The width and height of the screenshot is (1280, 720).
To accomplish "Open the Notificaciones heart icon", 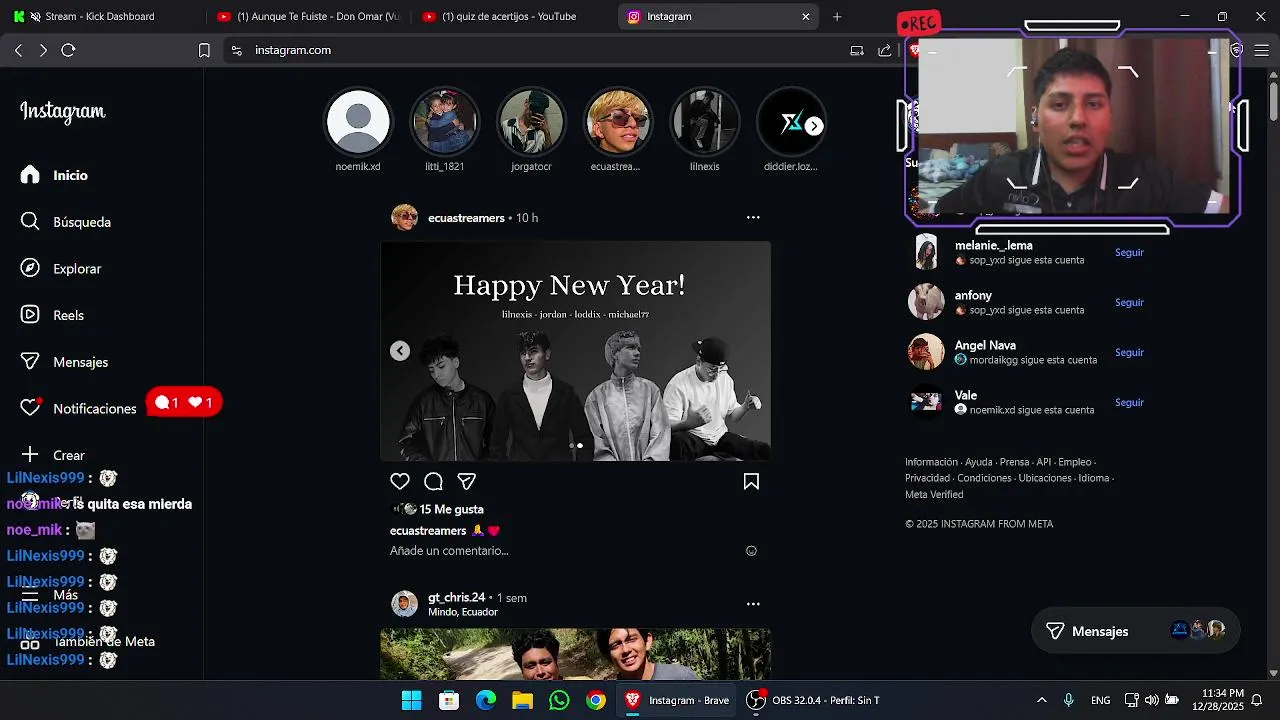I will [30, 408].
